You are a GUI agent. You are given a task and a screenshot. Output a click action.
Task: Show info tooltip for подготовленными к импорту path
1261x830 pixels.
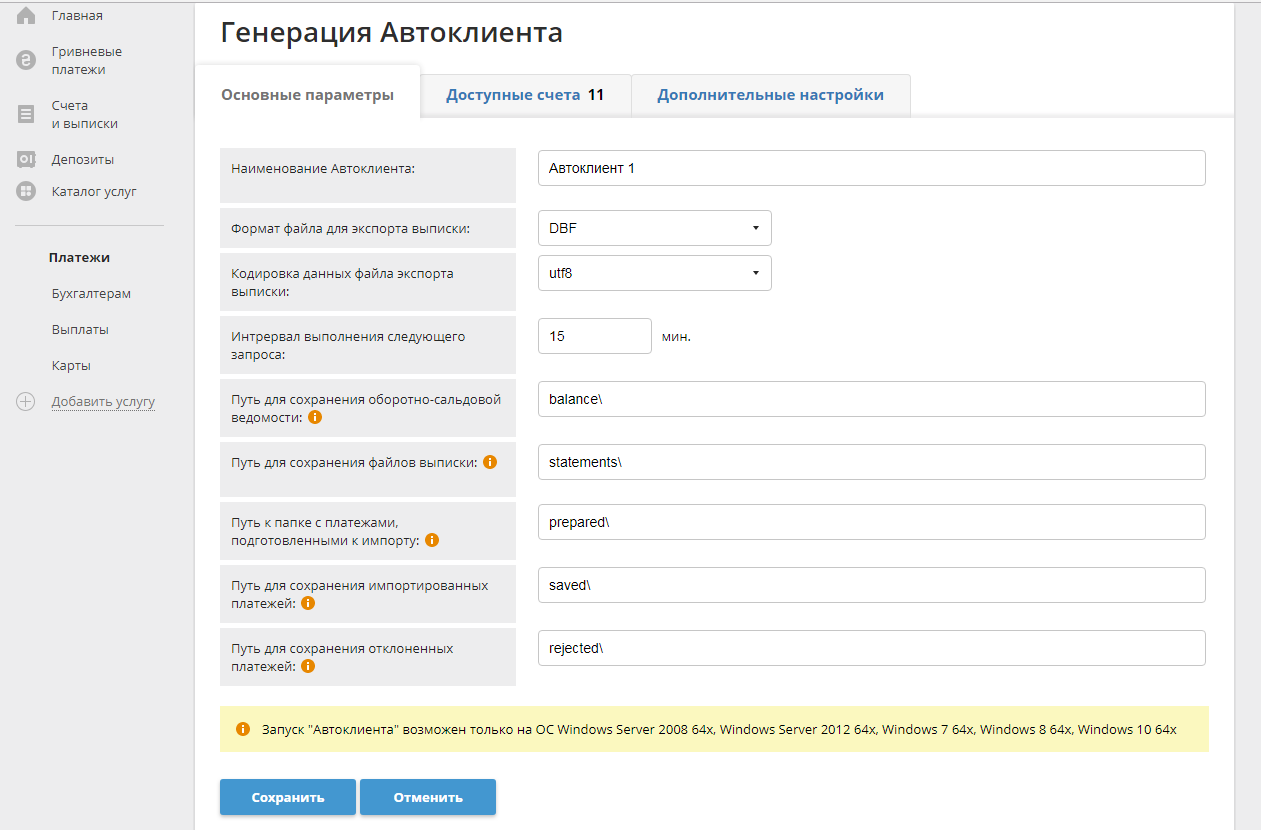[432, 540]
